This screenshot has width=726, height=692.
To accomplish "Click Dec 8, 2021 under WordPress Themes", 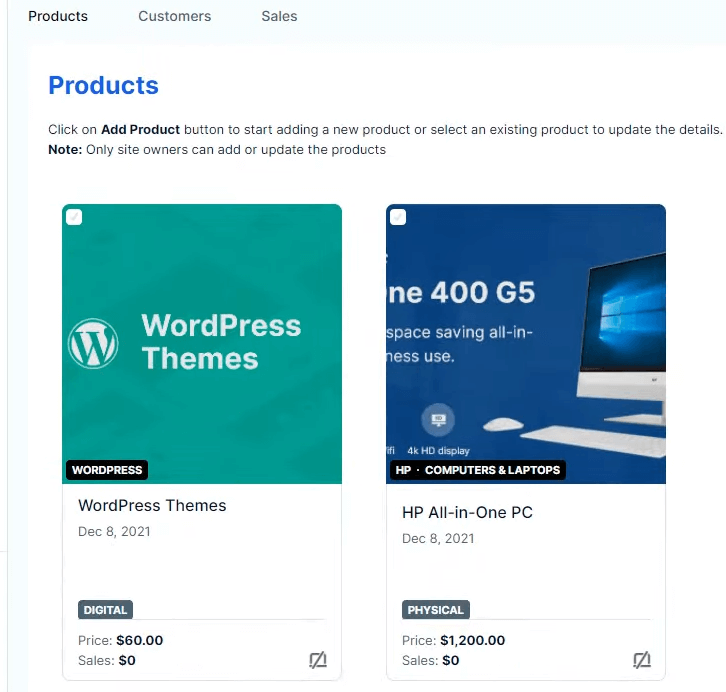I will click(x=114, y=531).
